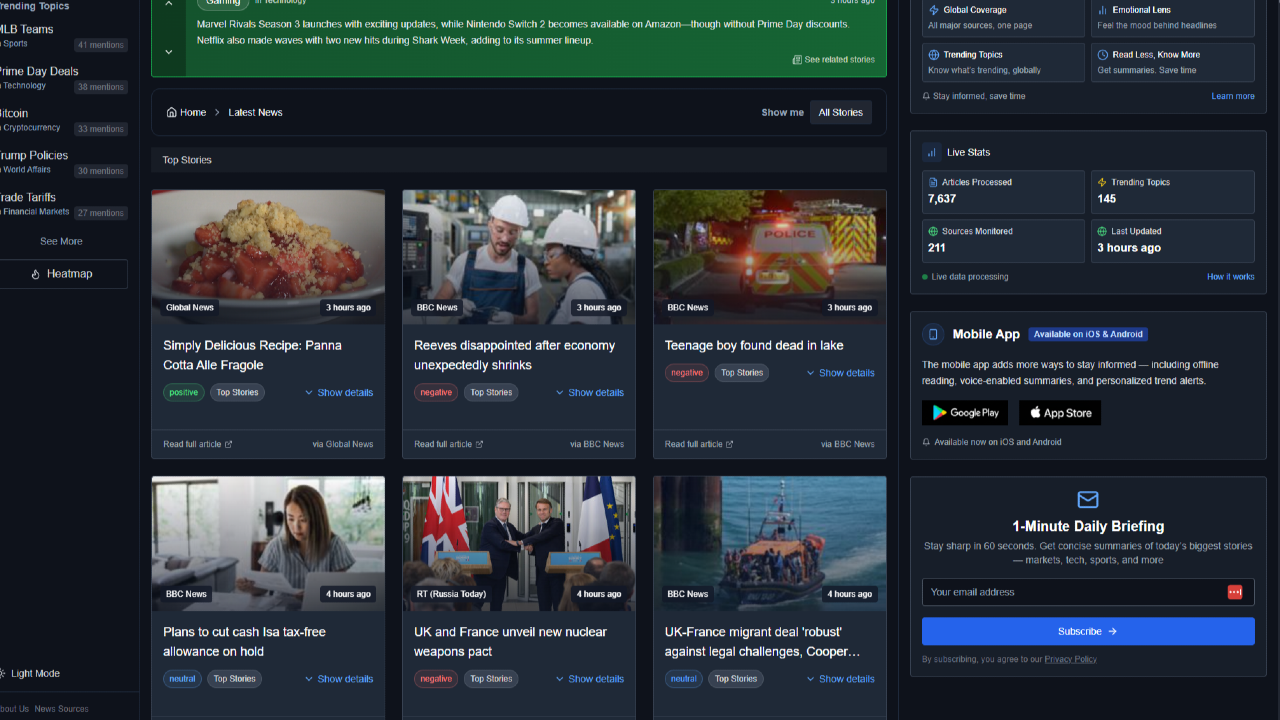Select the All Stories filter
The image size is (1280, 720).
[x=840, y=112]
